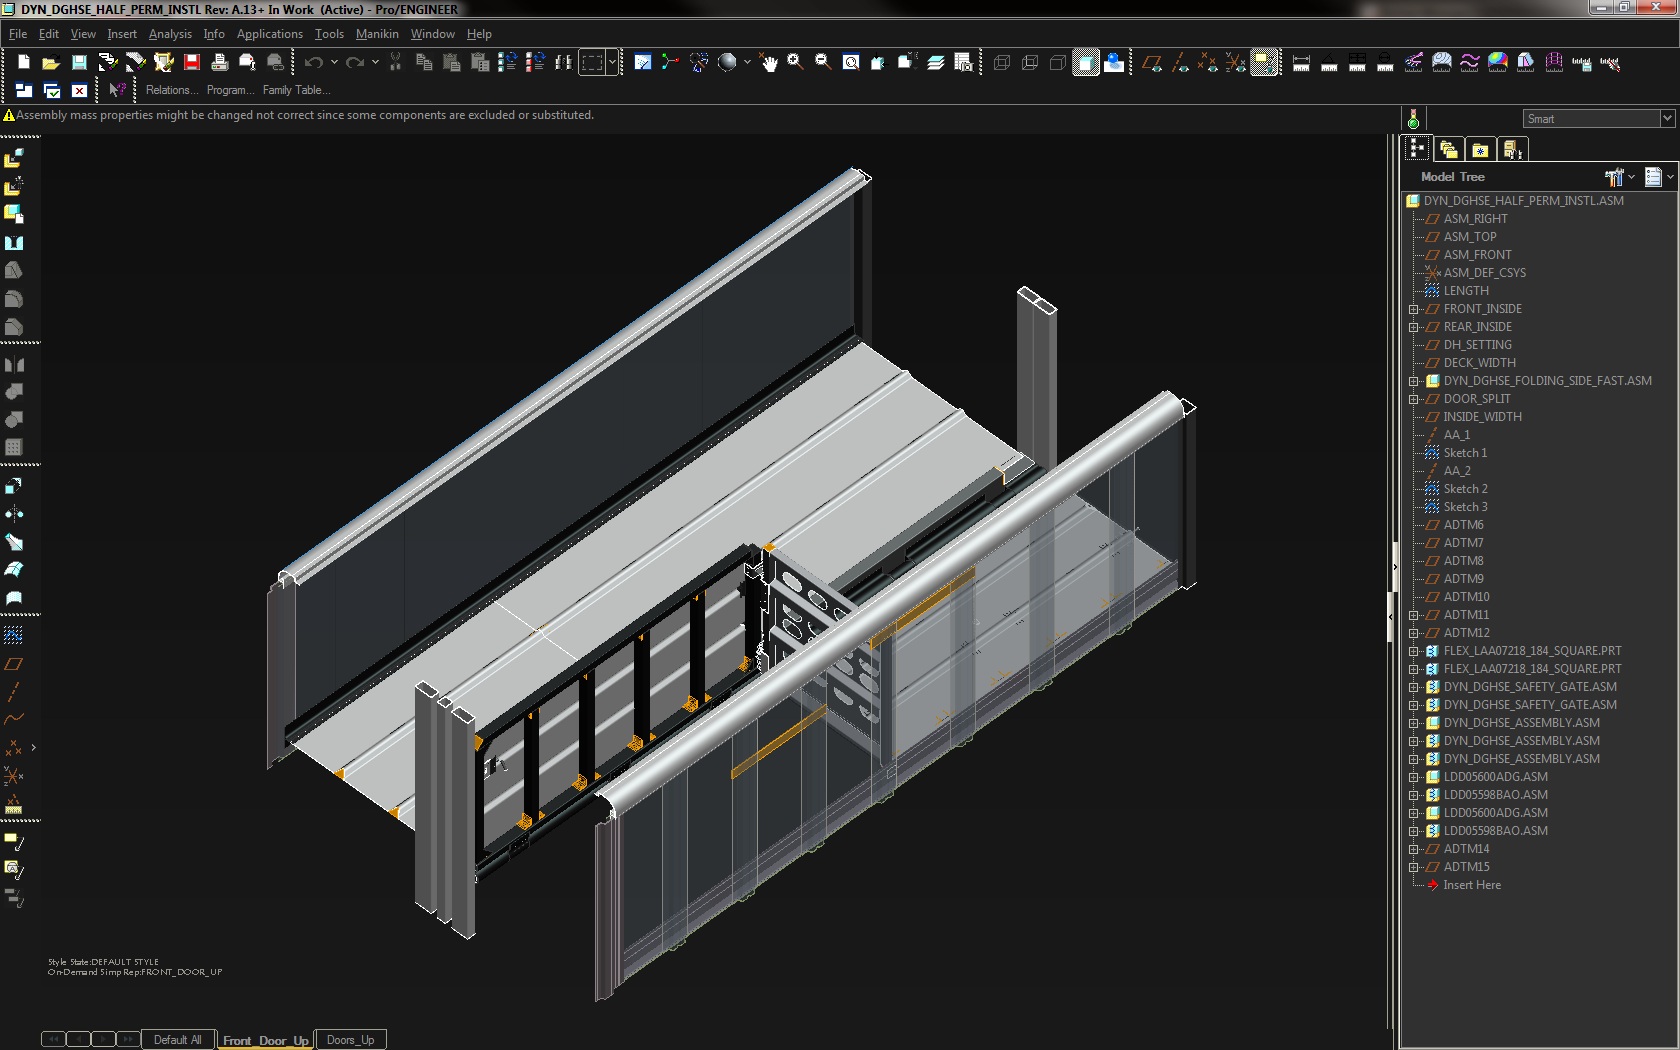Click the Family Table... button
This screenshot has width=1680, height=1050.
coord(296,90)
